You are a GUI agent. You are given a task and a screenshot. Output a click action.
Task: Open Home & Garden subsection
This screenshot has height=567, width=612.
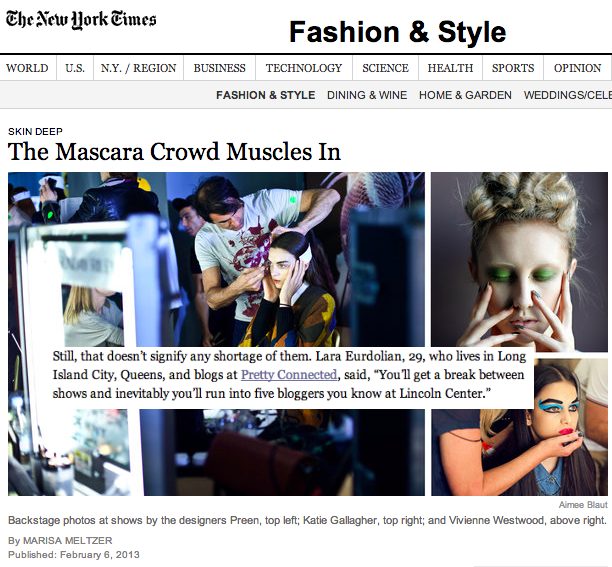tap(465, 95)
